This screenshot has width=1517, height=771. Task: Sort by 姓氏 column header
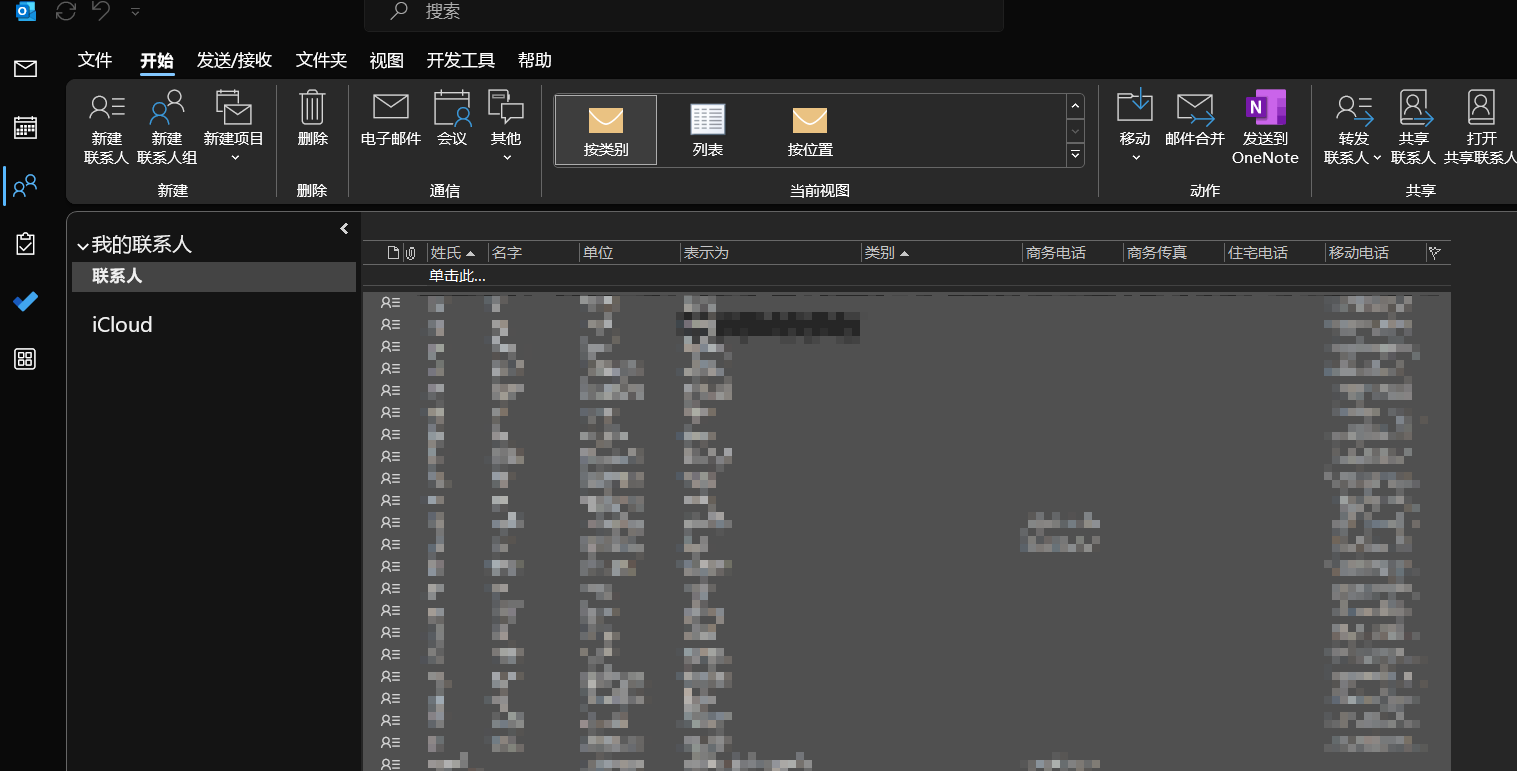[x=457, y=253]
